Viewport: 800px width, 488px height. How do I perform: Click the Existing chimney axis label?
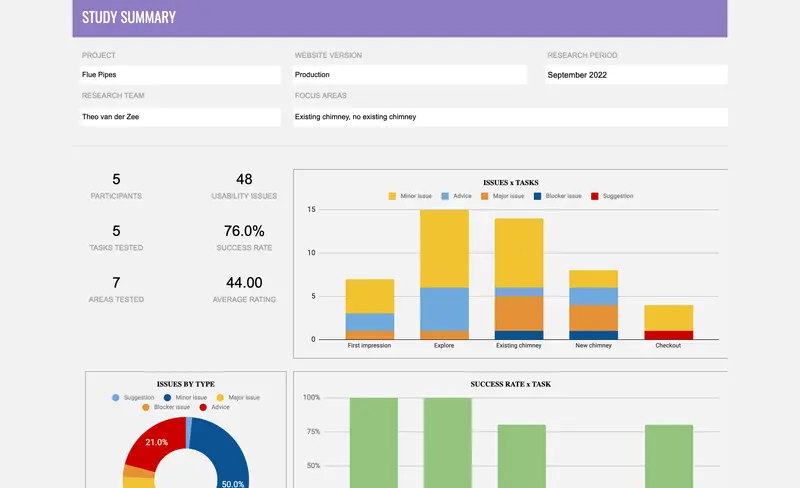point(519,346)
